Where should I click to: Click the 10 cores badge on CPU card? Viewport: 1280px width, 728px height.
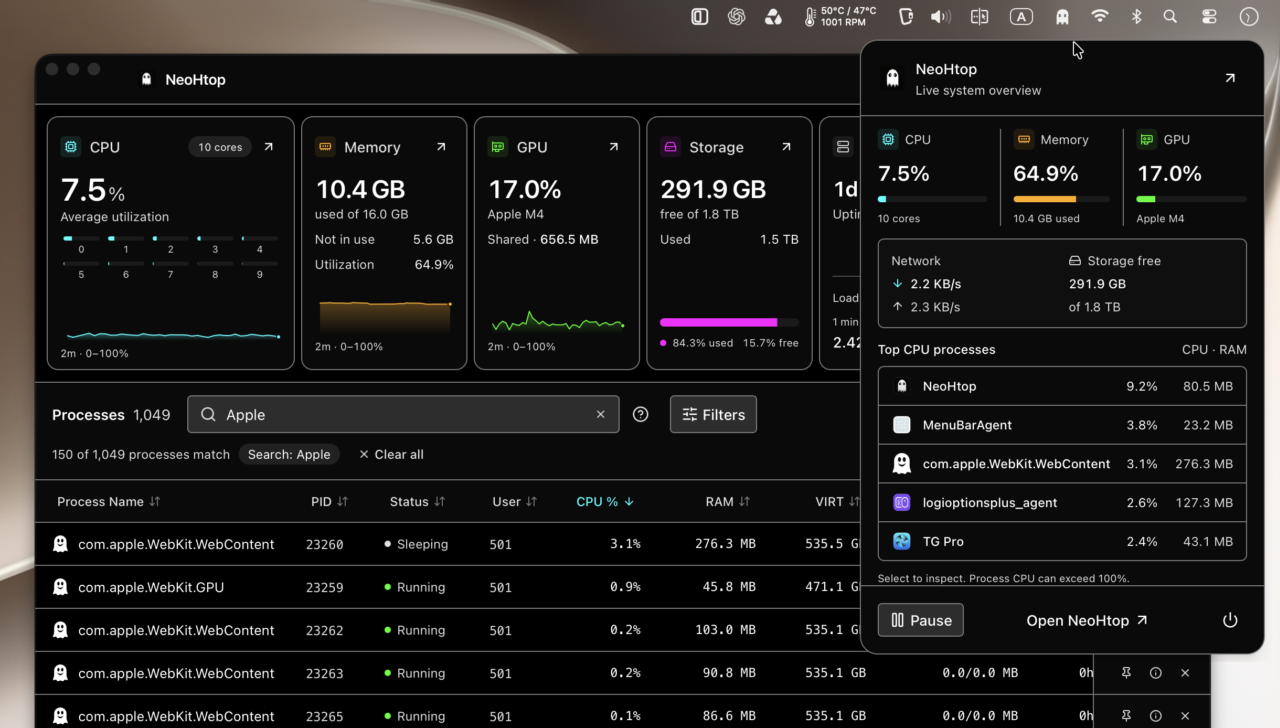point(220,147)
